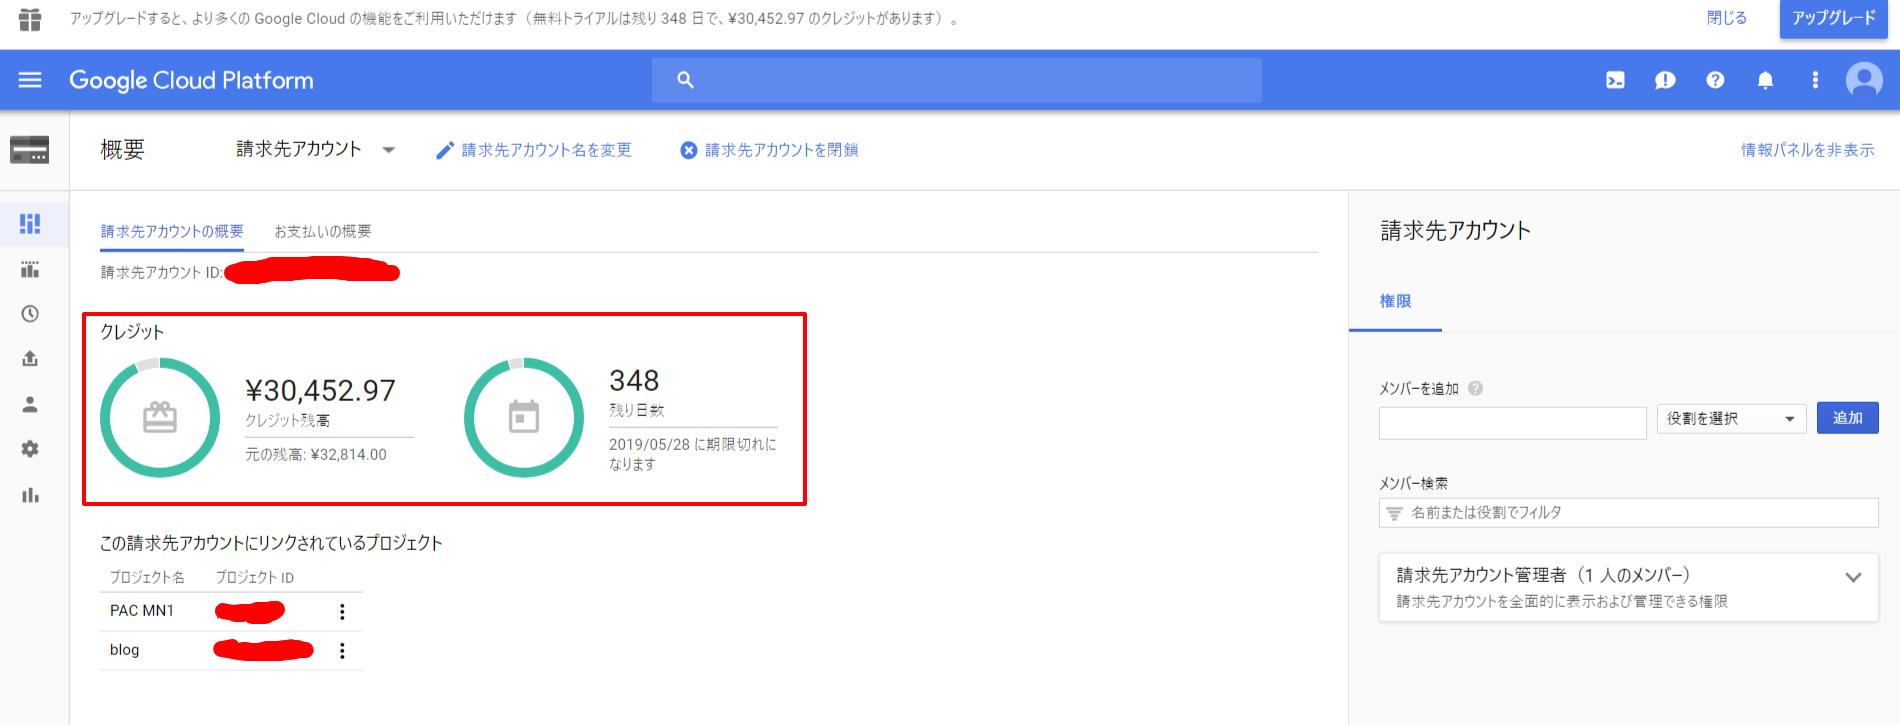Open more options for PAC MN1 project

point(342,611)
